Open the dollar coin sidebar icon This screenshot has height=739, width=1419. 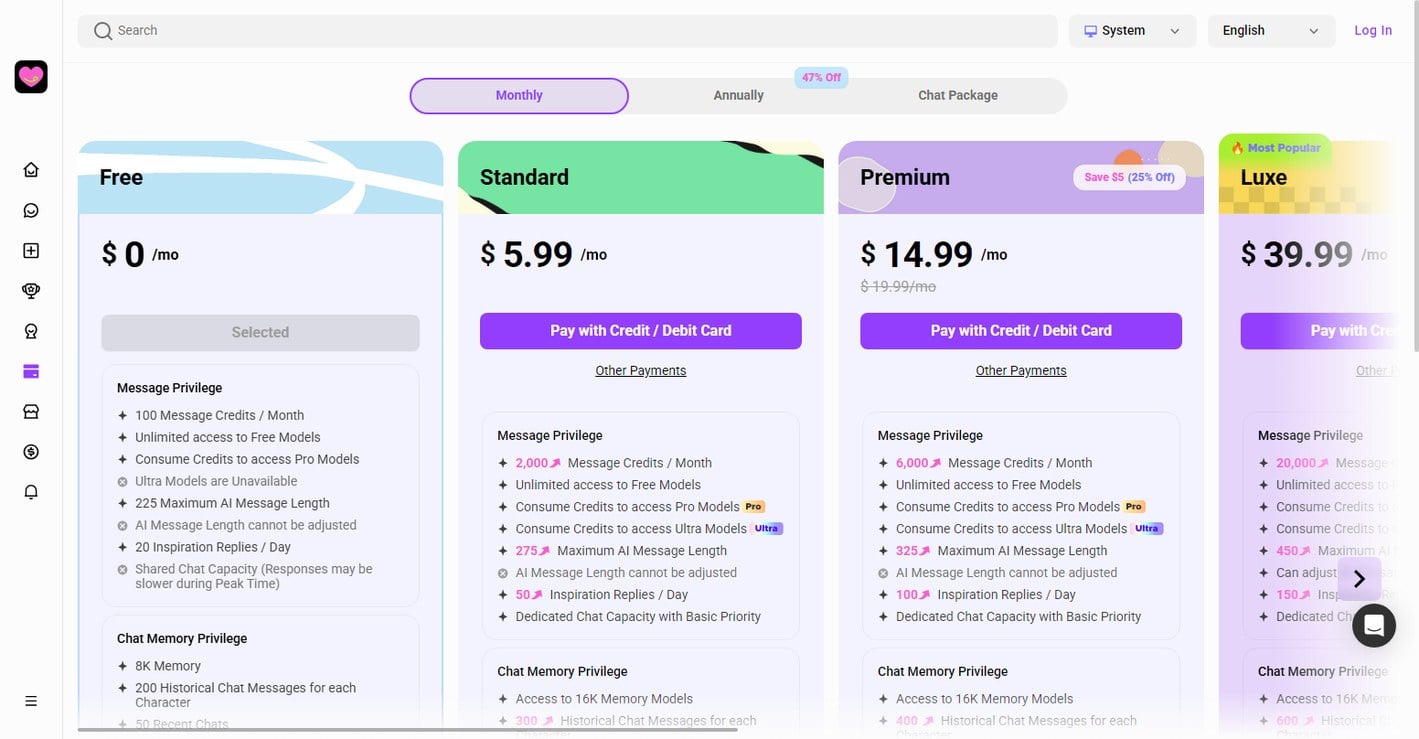click(31, 452)
